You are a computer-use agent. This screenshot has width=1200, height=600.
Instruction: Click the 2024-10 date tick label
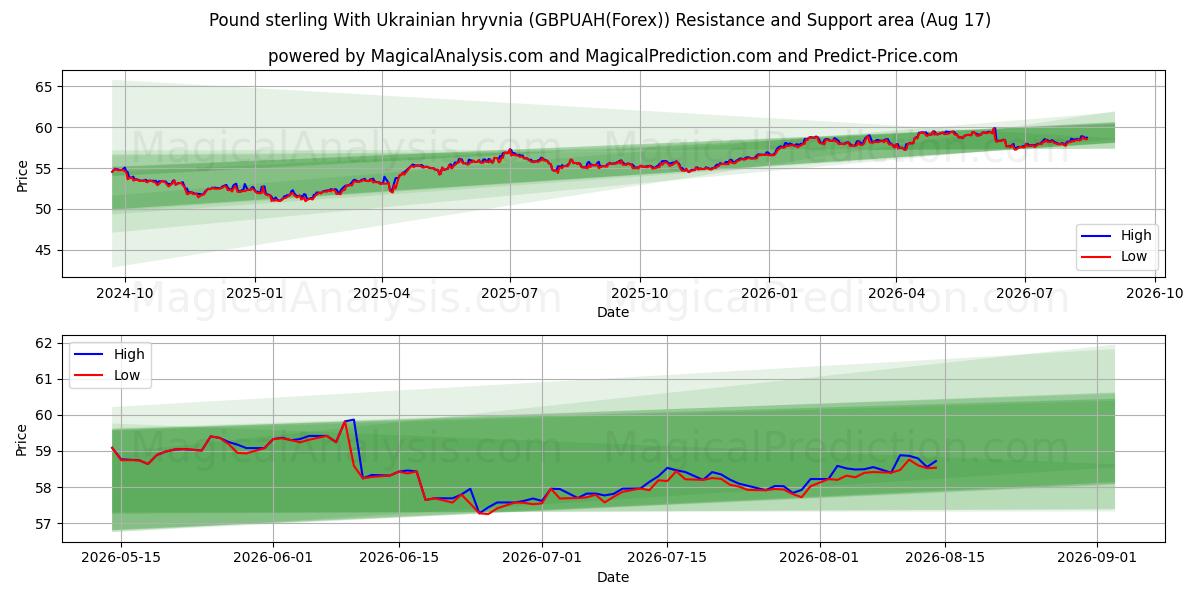[126, 295]
